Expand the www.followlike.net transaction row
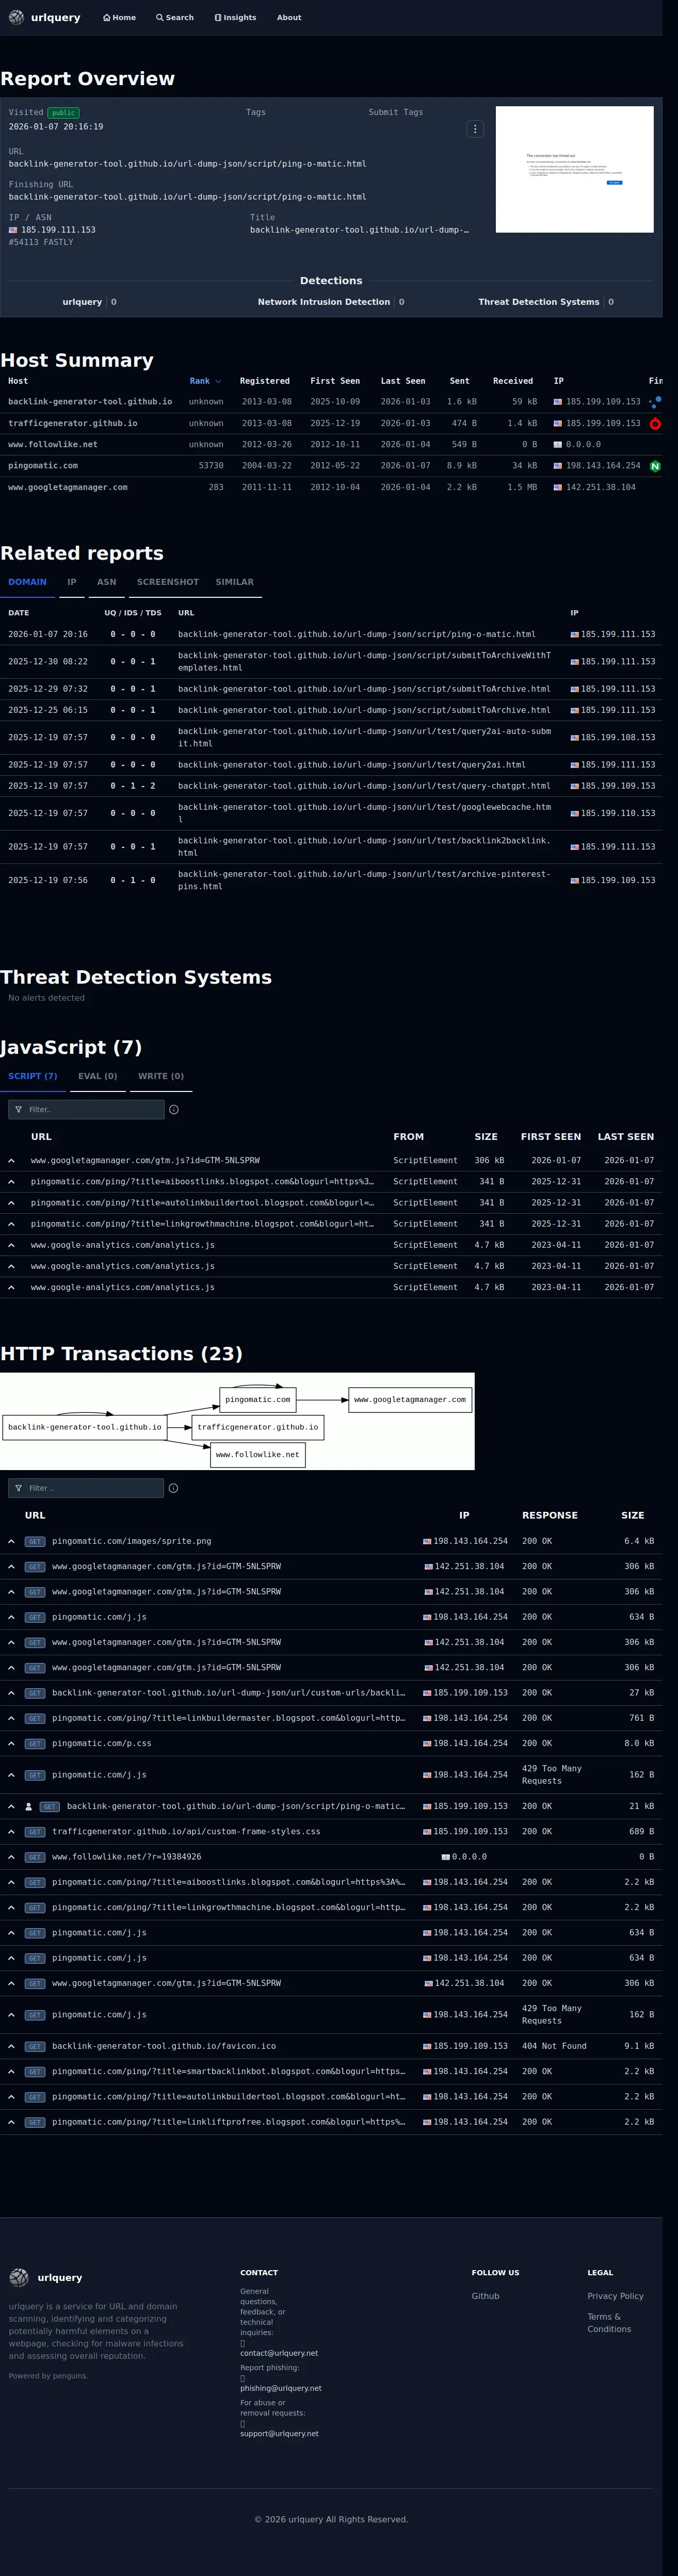678x2576 pixels. [11, 1857]
